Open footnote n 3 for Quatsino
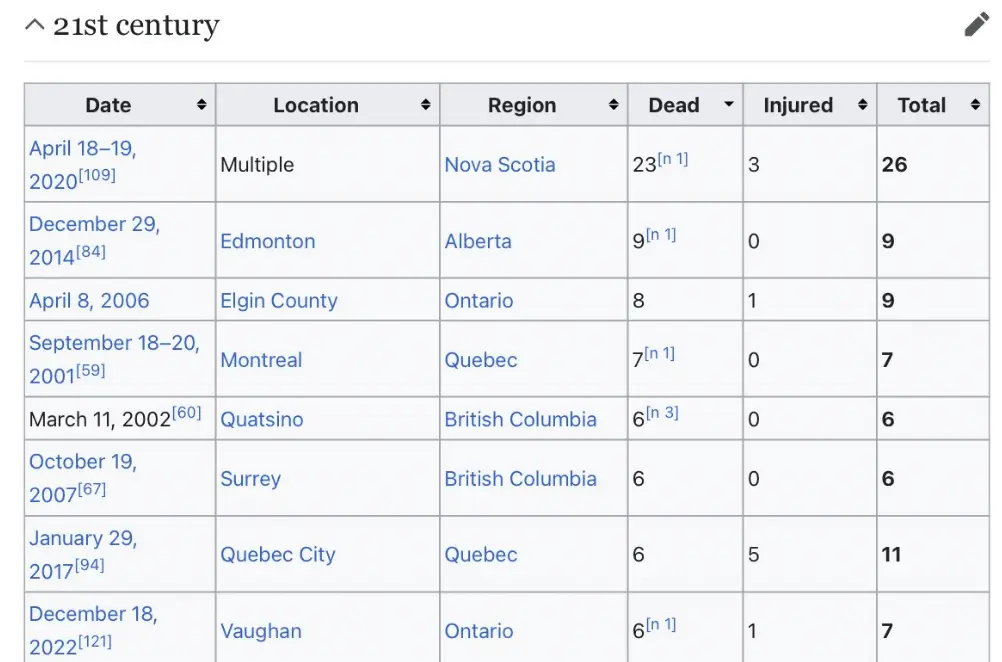Image resolution: width=1002 pixels, height=662 pixels. pos(662,413)
